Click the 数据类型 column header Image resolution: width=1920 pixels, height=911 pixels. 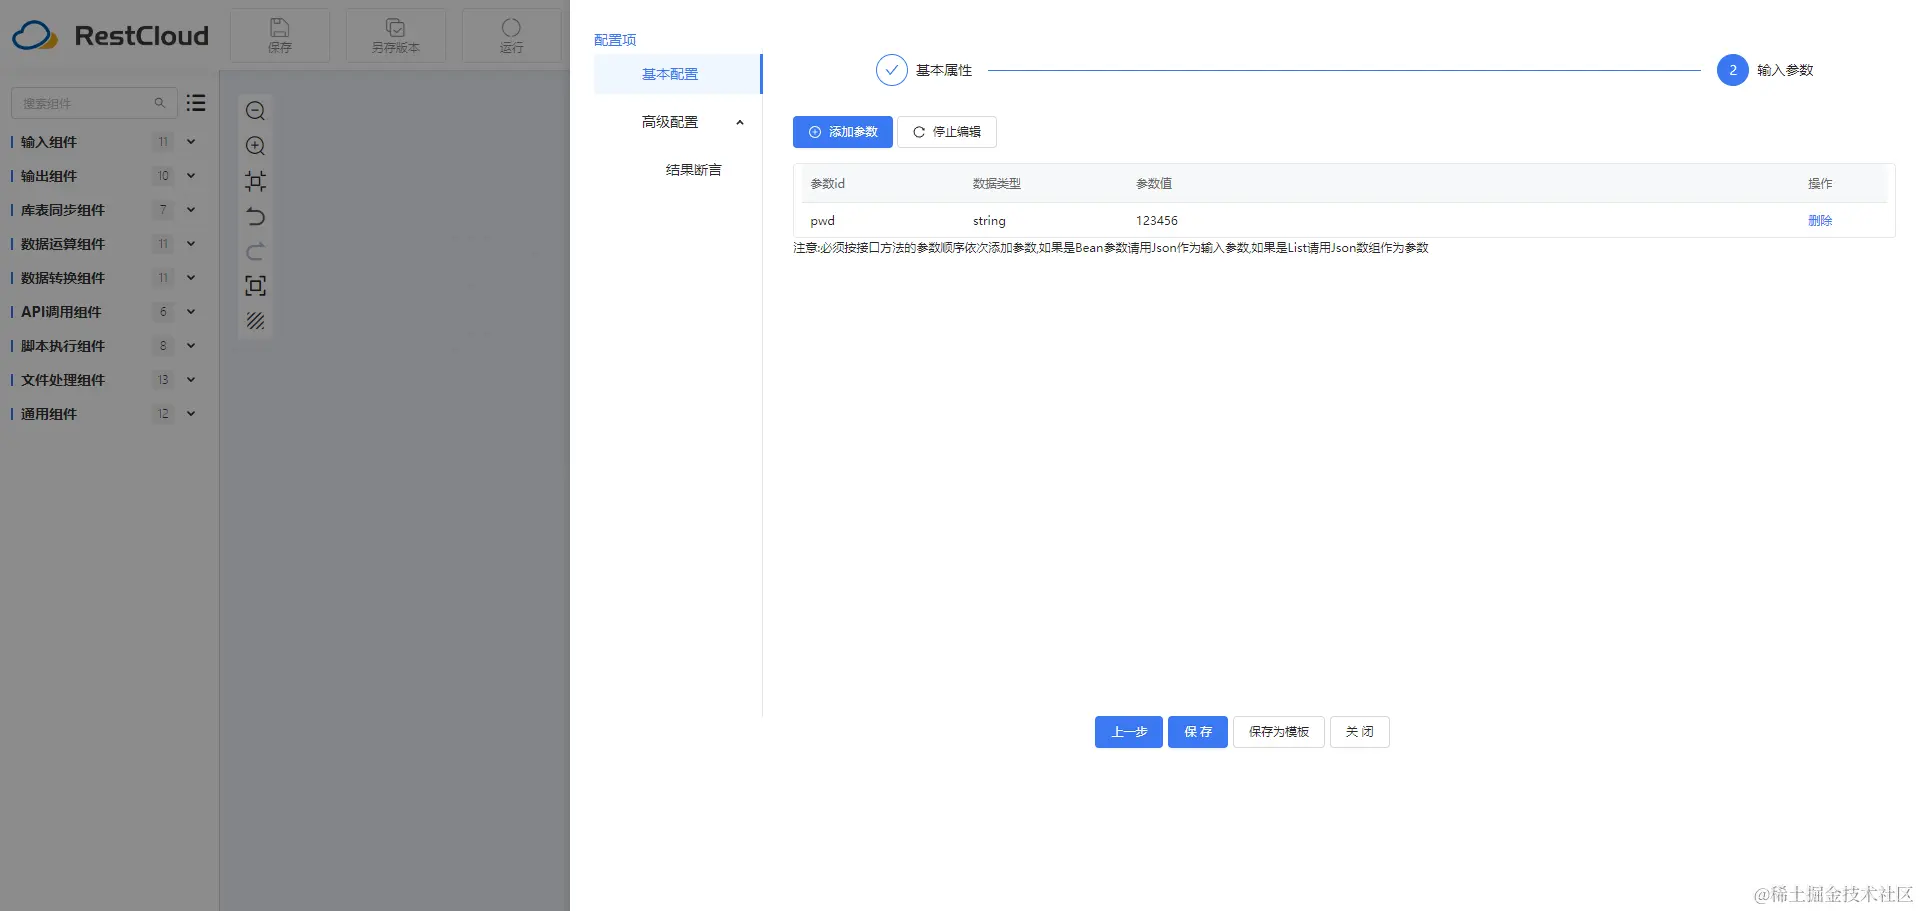997,184
